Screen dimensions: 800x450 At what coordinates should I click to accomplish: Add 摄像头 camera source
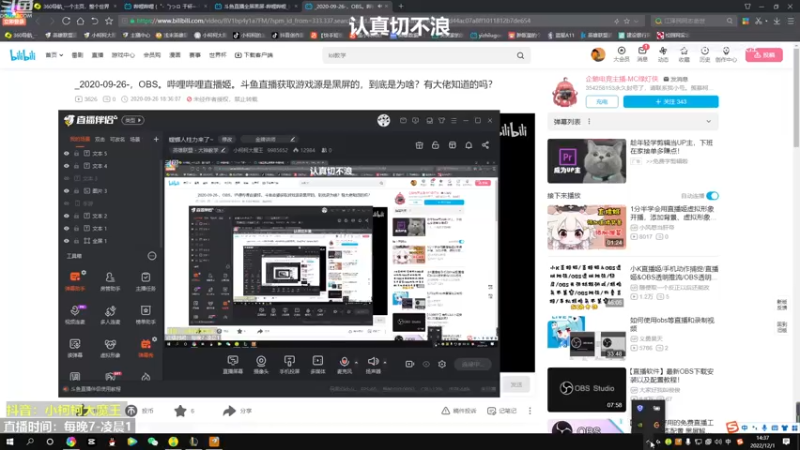pos(261,364)
